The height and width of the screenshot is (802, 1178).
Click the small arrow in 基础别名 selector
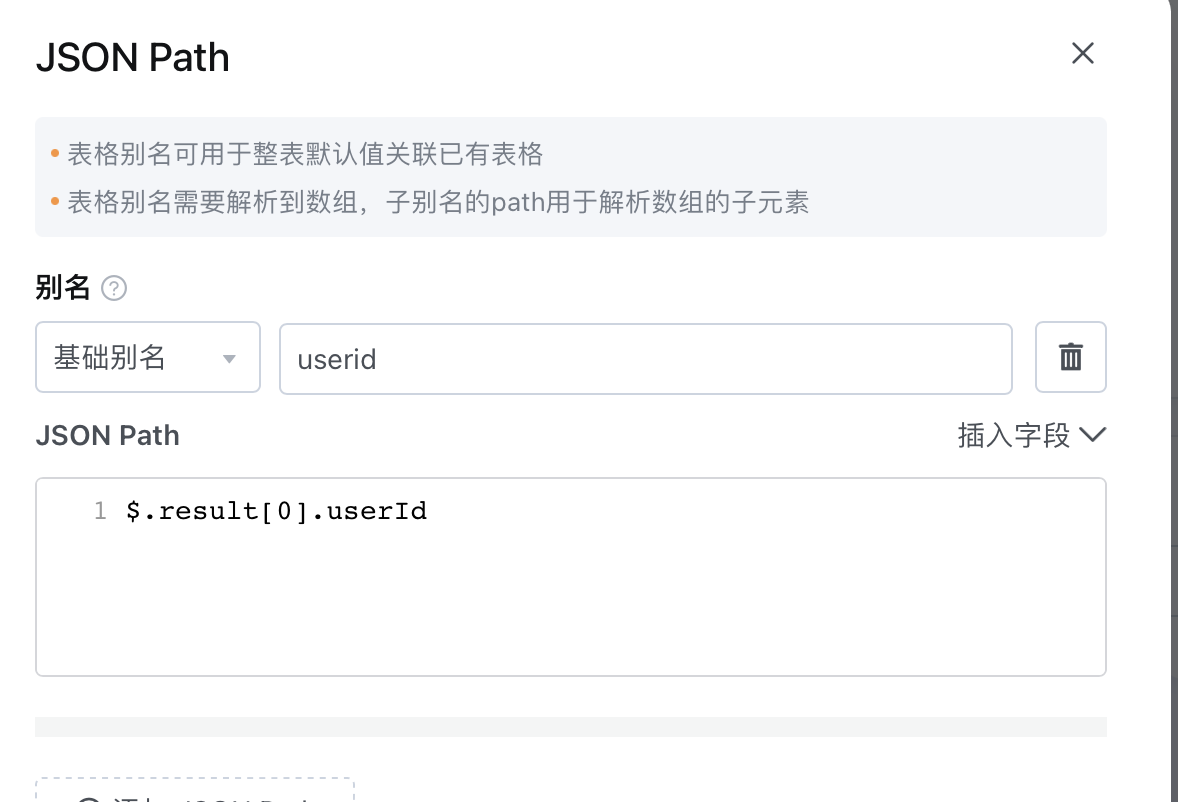pos(229,359)
